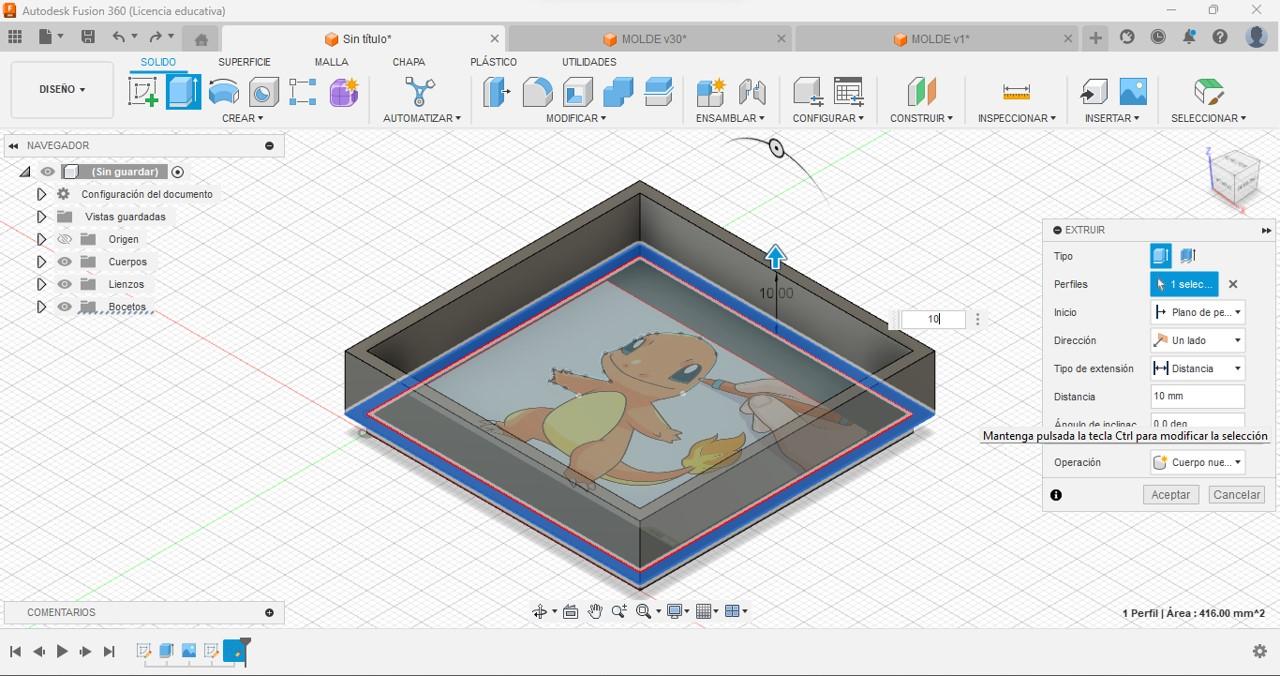Click the Distancia 10 mm field
The image size is (1280, 676).
pos(1197,396)
